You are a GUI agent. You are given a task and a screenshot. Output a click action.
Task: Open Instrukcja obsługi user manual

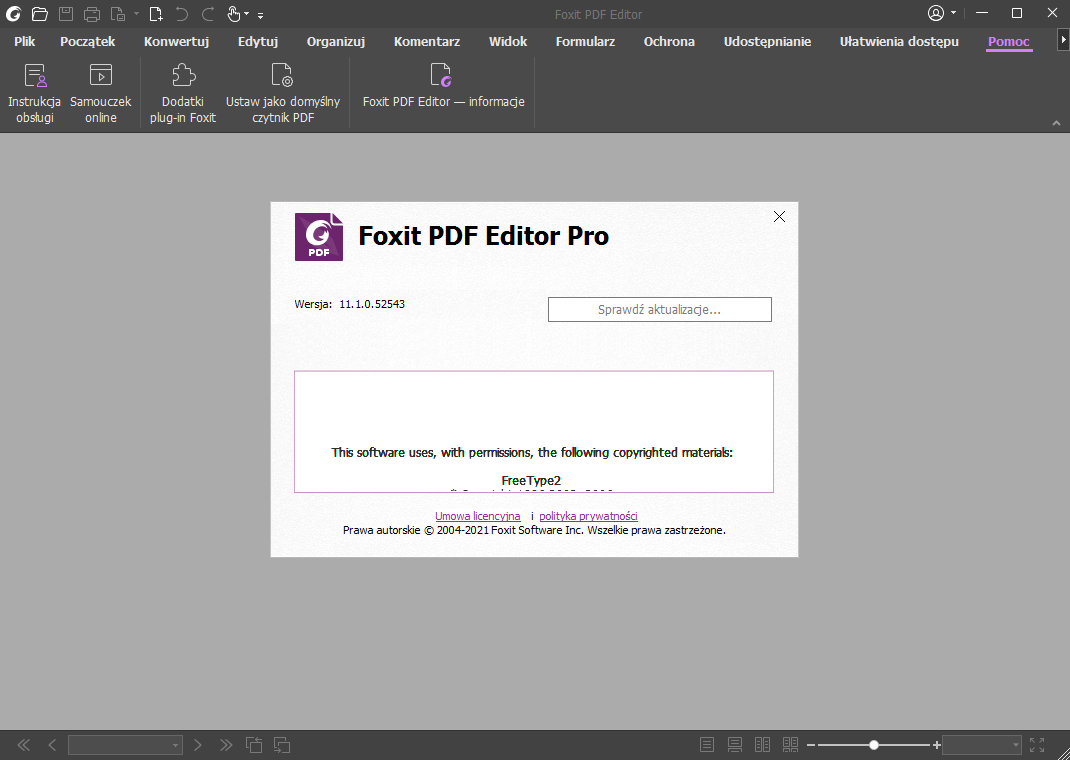tap(35, 93)
